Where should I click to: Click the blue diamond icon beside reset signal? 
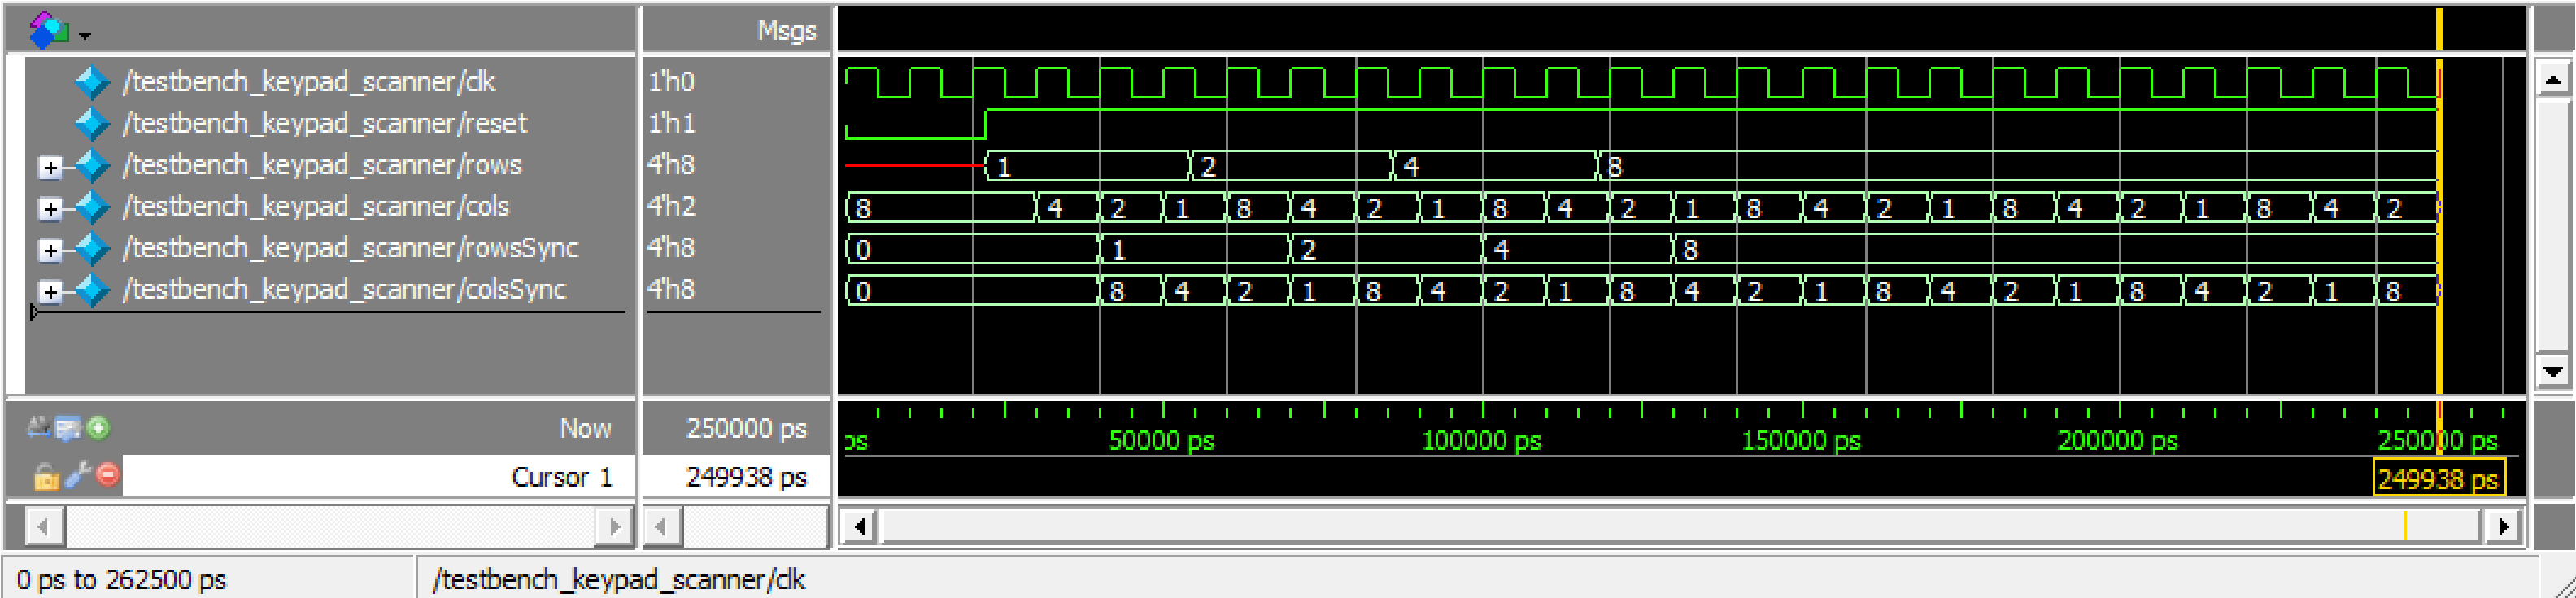pos(92,124)
